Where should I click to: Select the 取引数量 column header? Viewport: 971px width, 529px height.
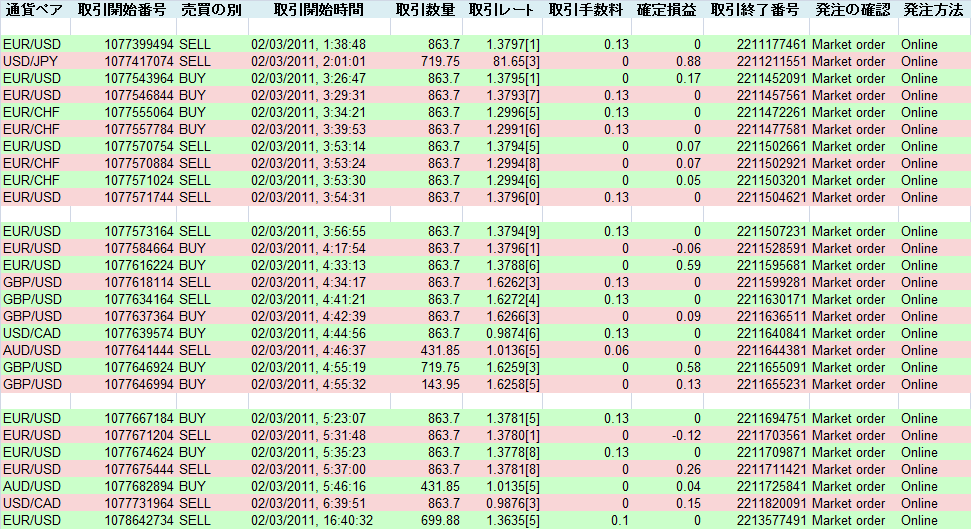pos(425,10)
